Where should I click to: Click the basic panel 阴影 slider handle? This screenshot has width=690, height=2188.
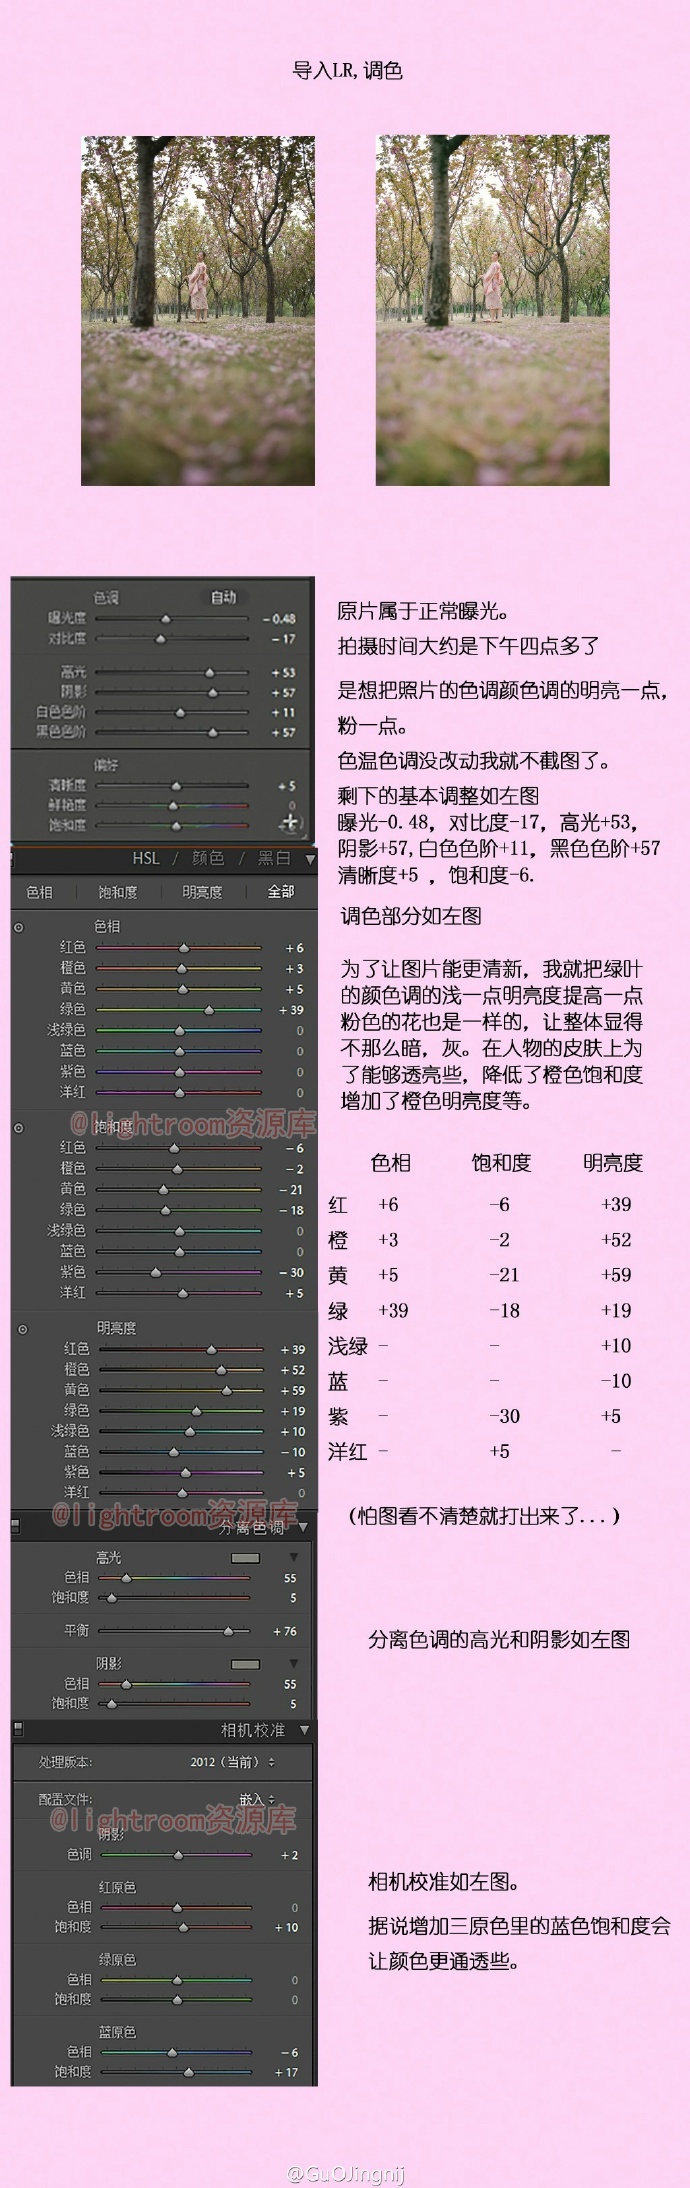click(212, 692)
